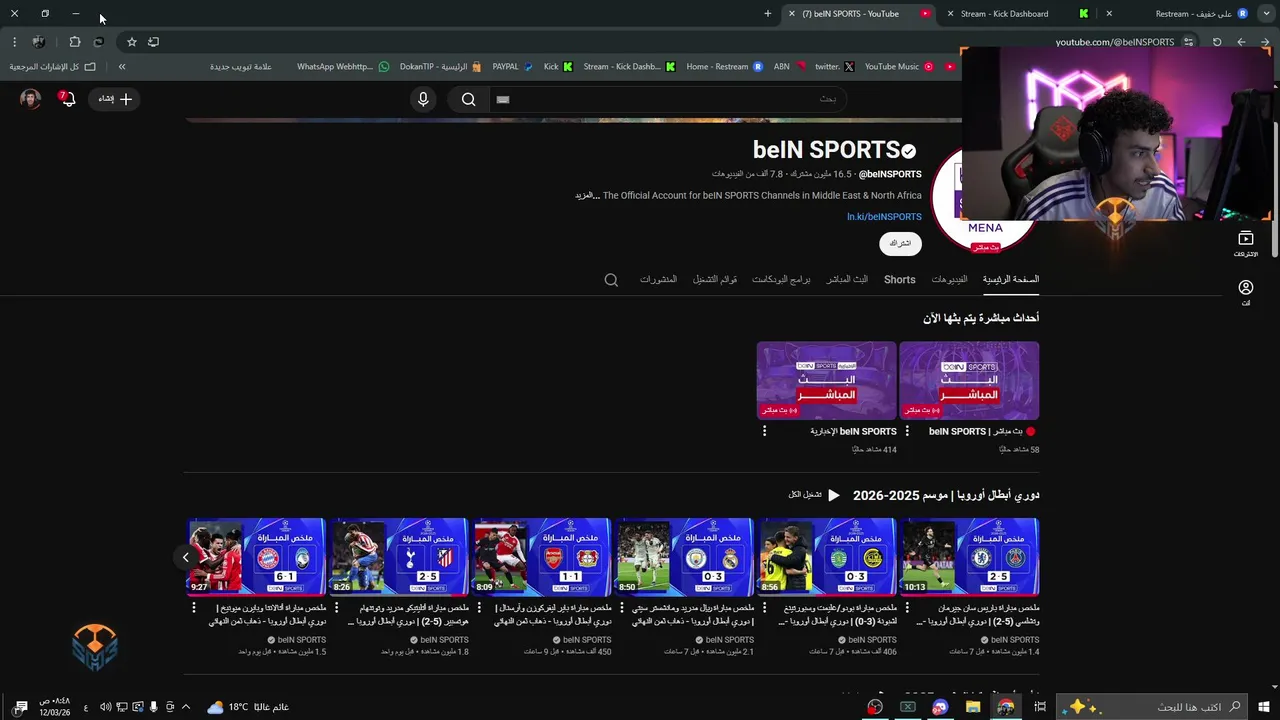Open the on-screen keyboard icon in search
Viewport: 1280px width, 720px height.
pos(503,99)
